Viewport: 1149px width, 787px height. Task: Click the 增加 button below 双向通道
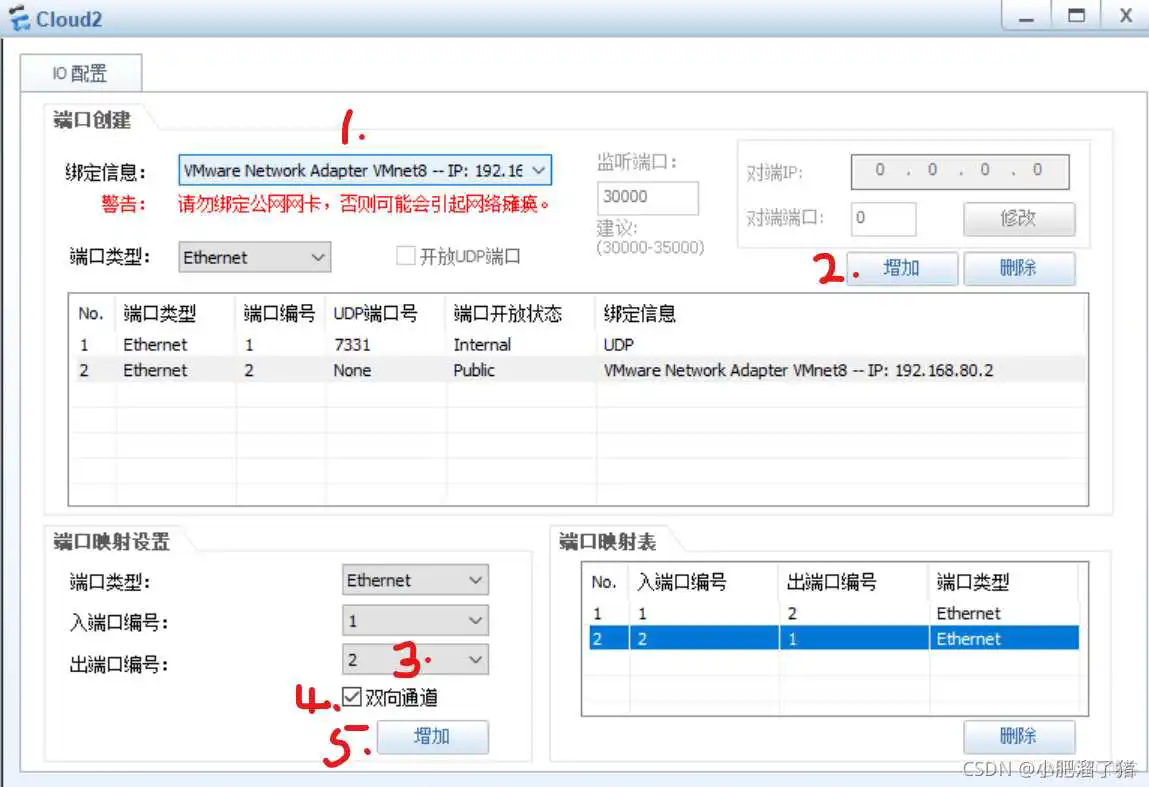pyautogui.click(x=434, y=737)
